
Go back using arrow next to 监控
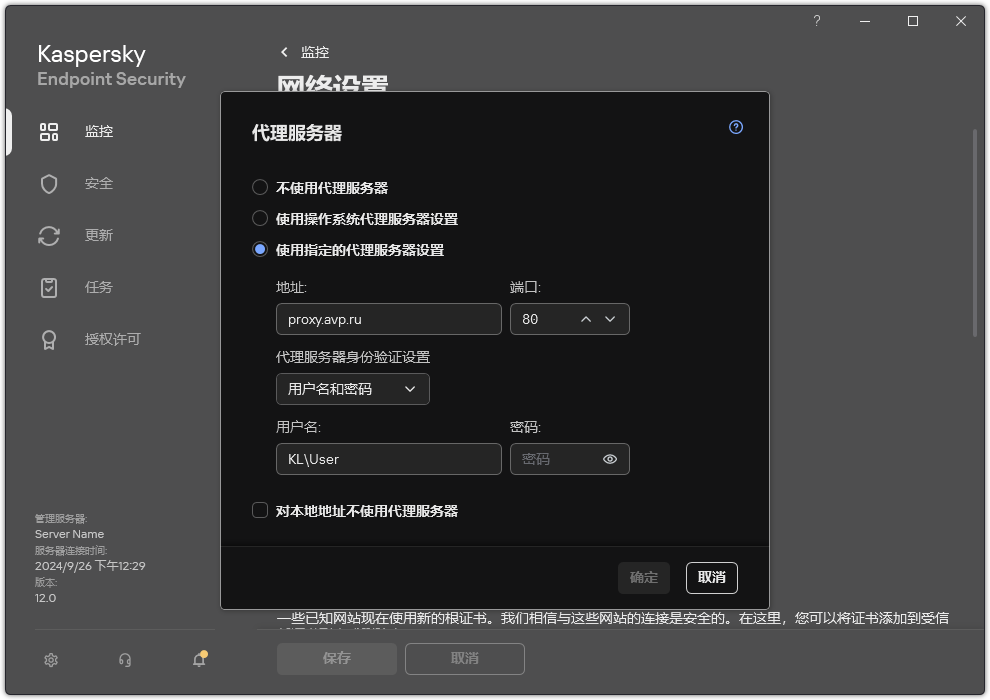(283, 51)
